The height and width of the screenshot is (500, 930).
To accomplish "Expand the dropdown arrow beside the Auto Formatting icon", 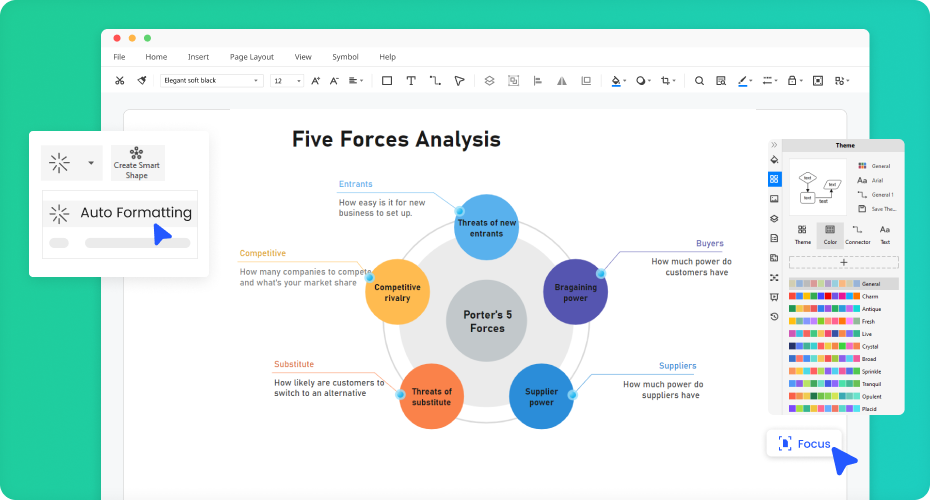I will click(x=91, y=162).
